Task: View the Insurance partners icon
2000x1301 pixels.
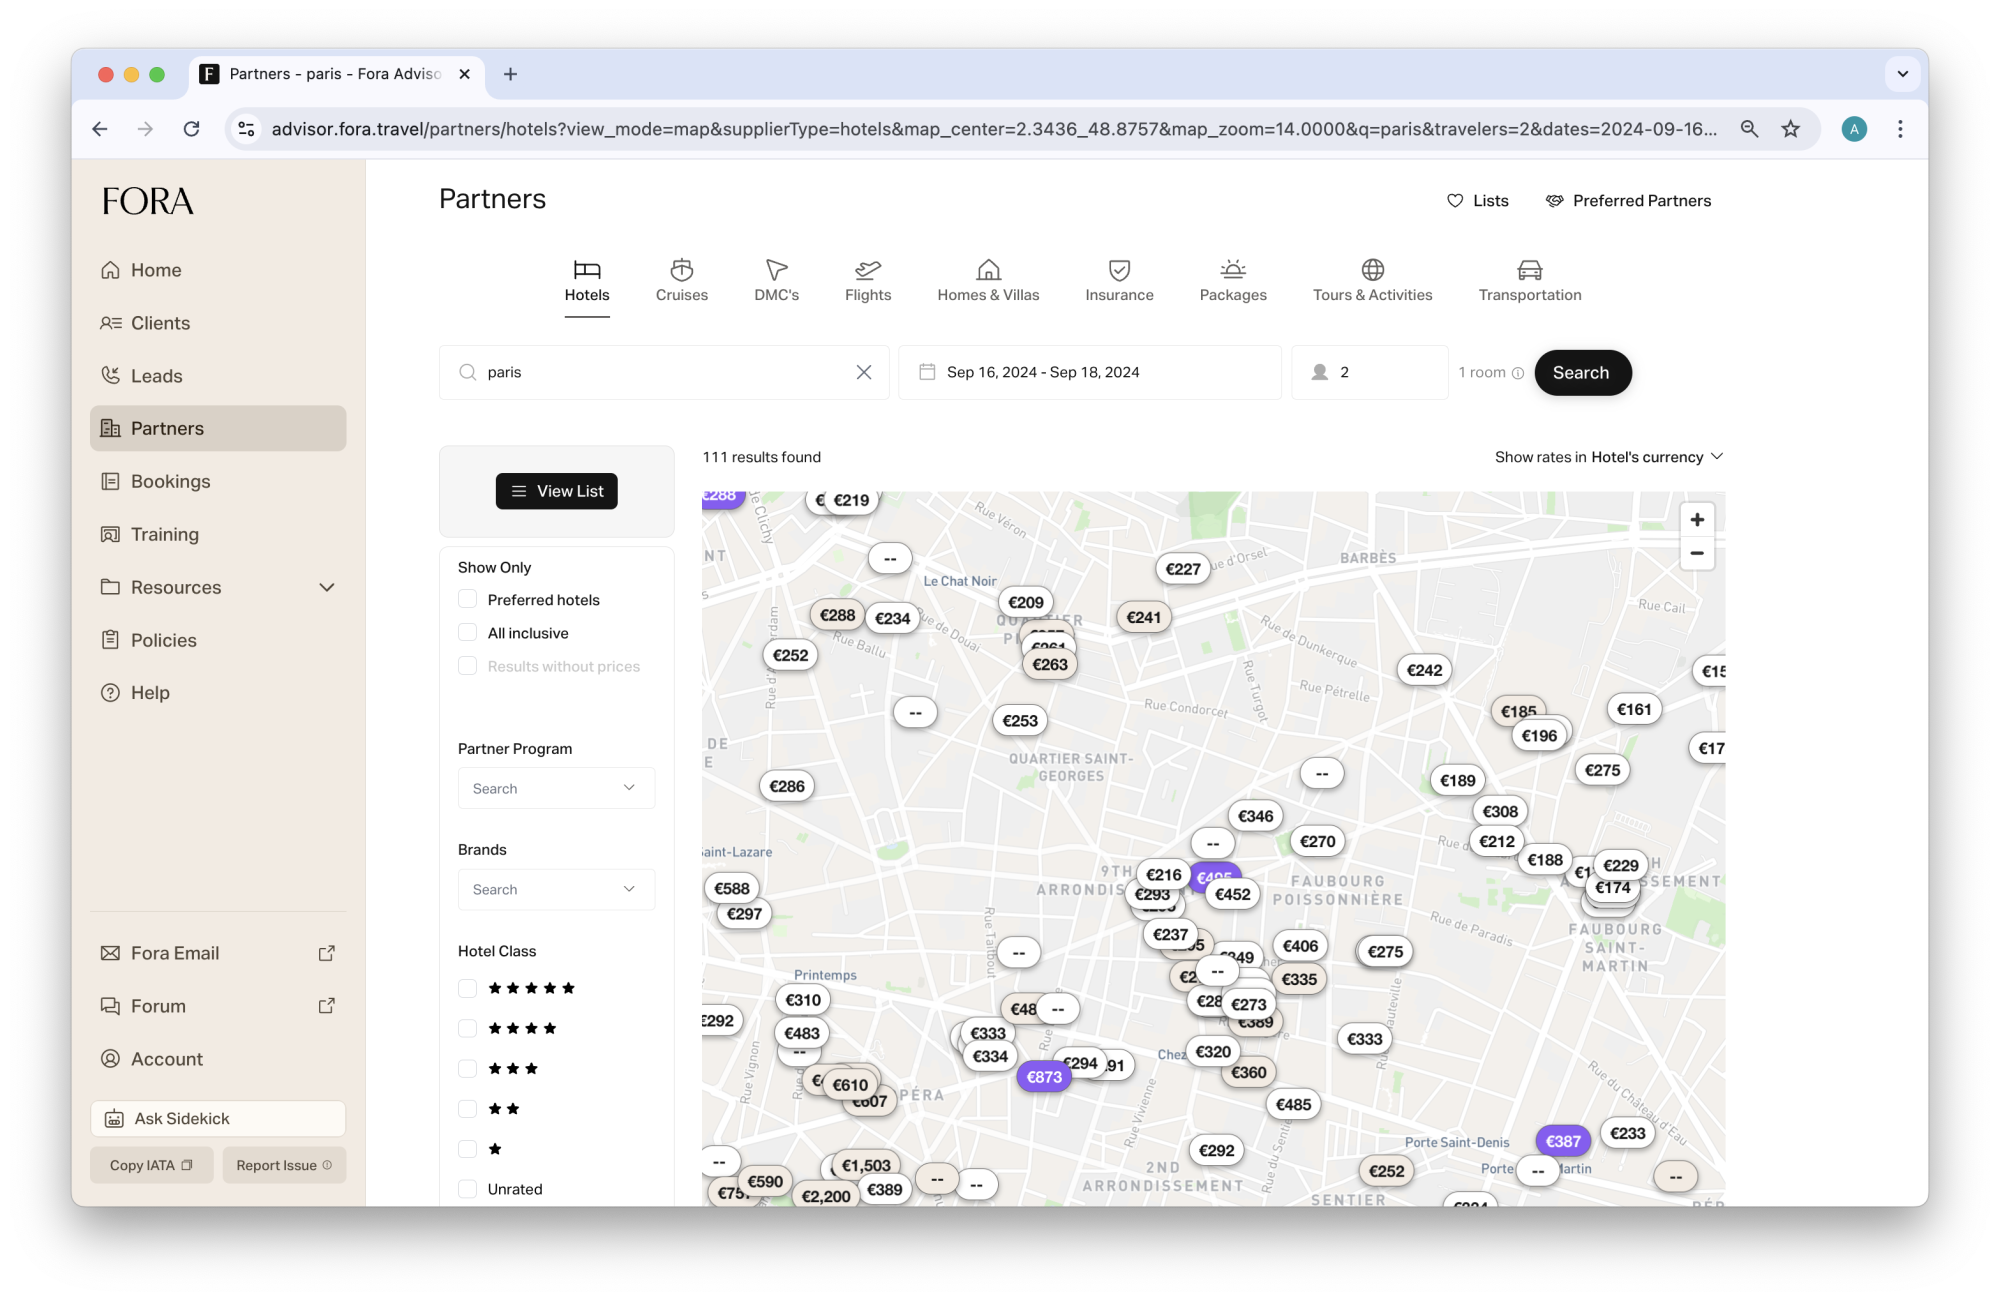Action: click(x=1118, y=280)
